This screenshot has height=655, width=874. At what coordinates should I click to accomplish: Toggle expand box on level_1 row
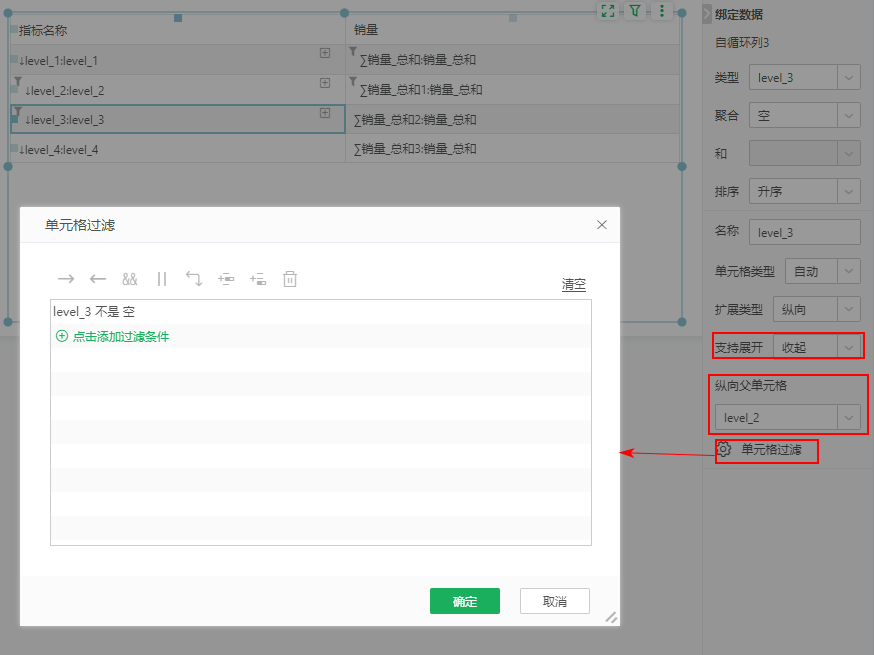pyautogui.click(x=325, y=53)
